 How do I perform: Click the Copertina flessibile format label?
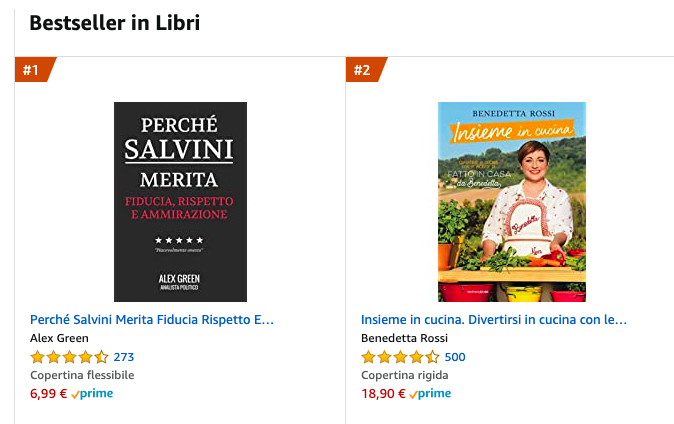82,375
